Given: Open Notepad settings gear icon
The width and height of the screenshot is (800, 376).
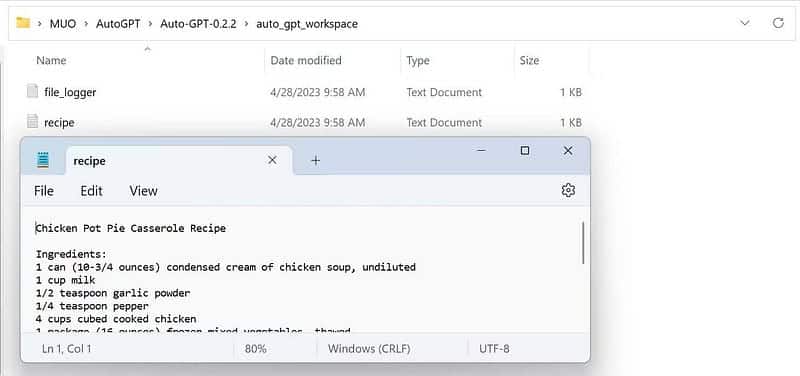Looking at the screenshot, I should 568,190.
